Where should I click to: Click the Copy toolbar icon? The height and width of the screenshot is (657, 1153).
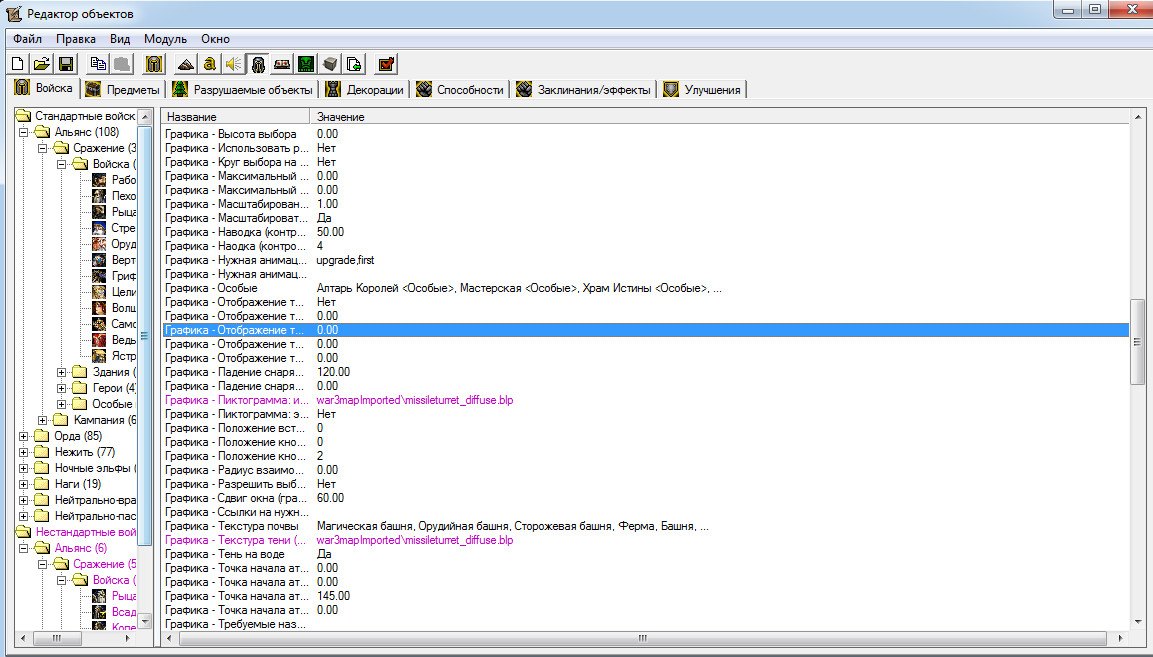coord(98,64)
